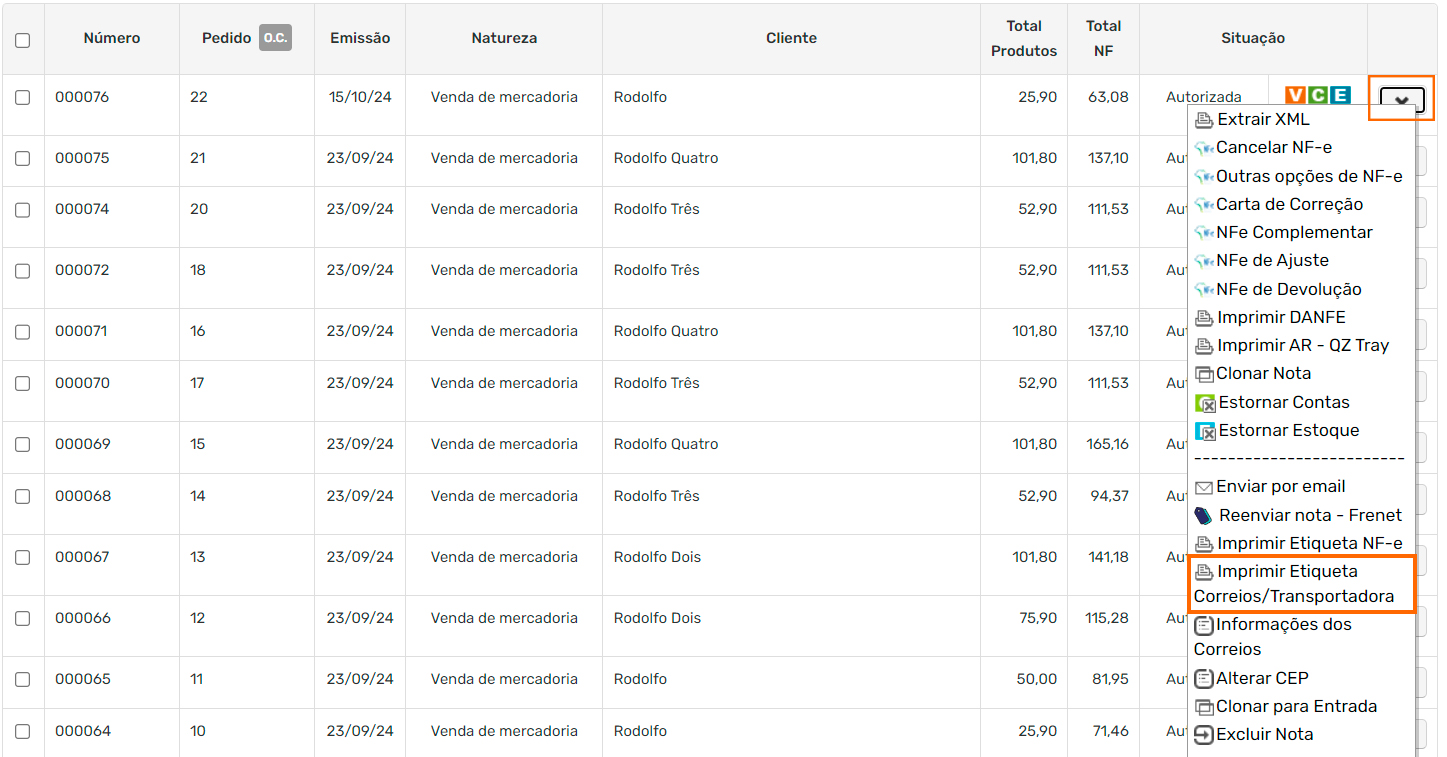Sort by the Emissão column header
Screen dimensions: 1447x757
(360, 38)
